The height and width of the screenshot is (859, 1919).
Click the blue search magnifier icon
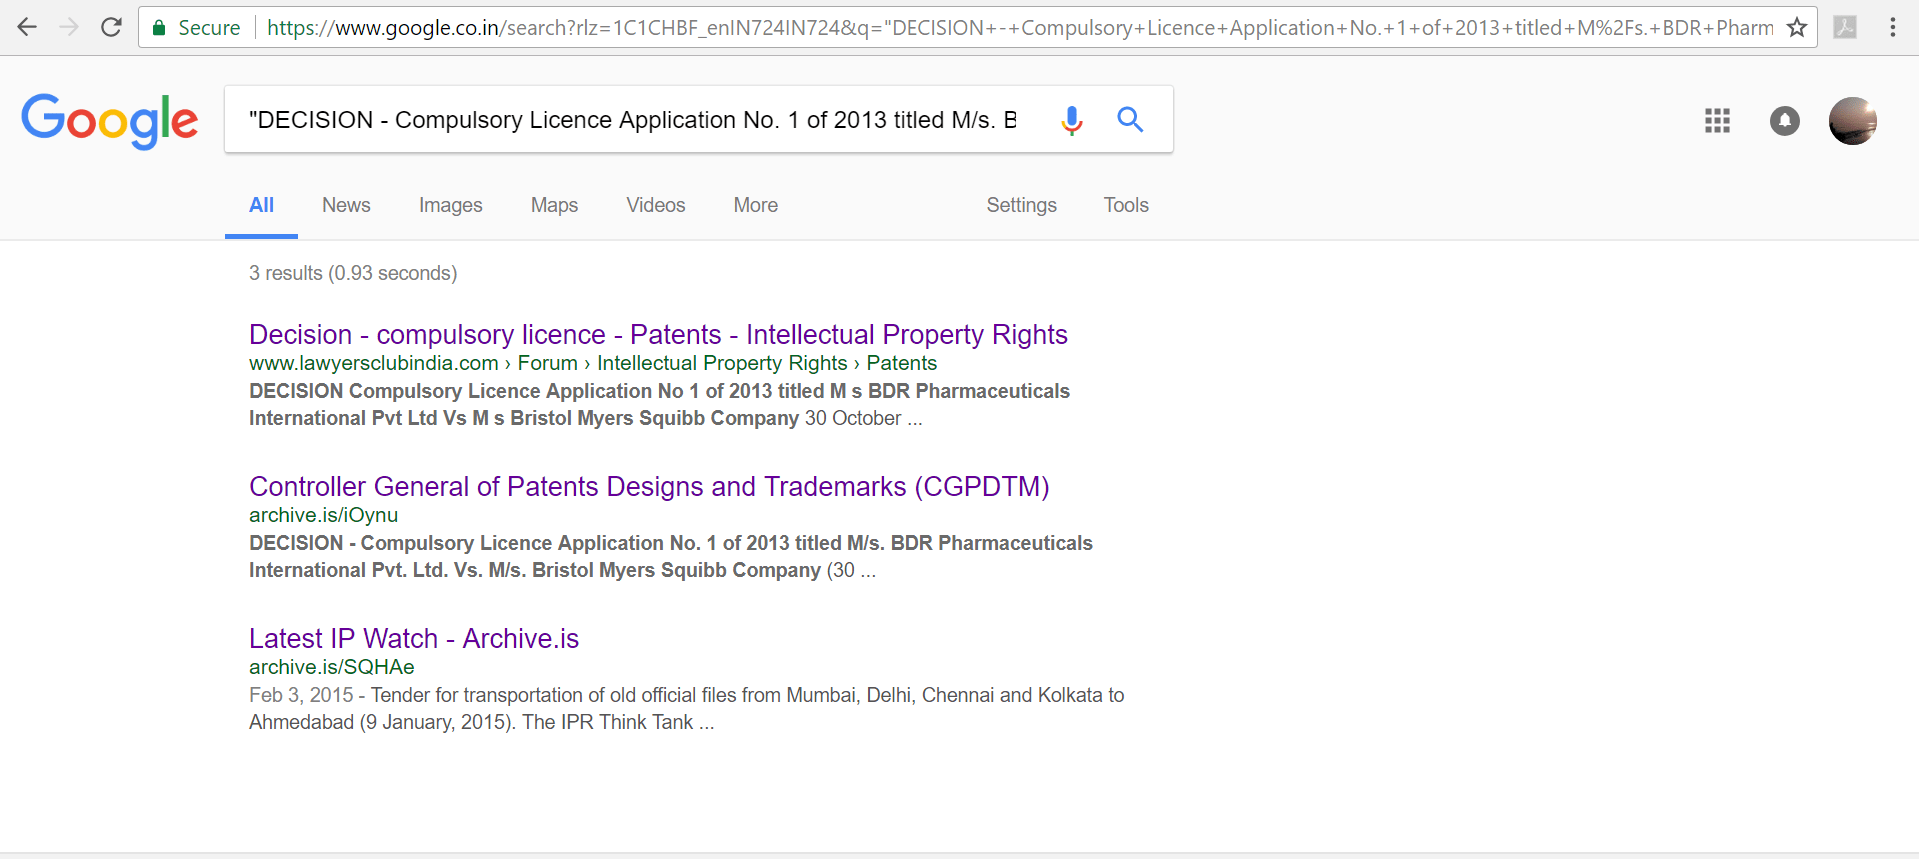pos(1130,120)
